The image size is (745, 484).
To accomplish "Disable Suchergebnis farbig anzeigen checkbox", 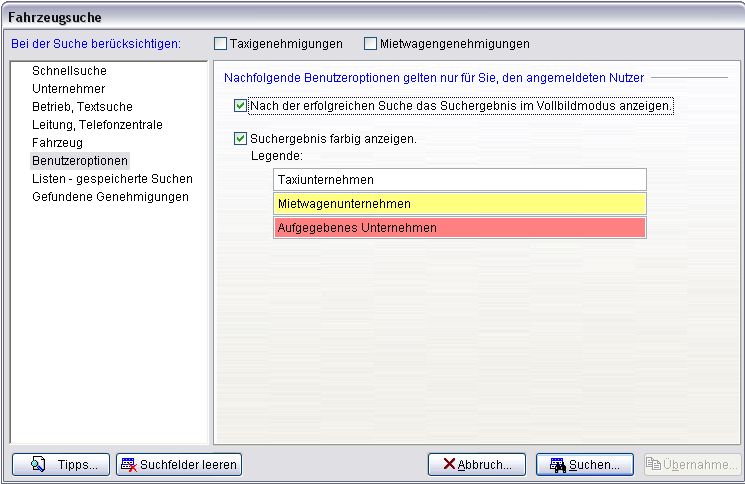I will (x=240, y=139).
